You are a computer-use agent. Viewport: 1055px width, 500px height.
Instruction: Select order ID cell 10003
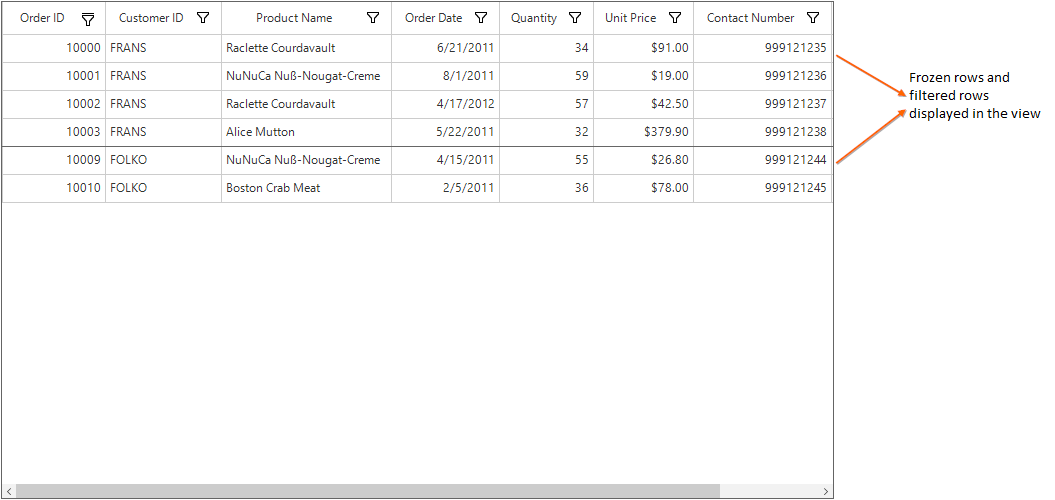pyautogui.click(x=54, y=133)
